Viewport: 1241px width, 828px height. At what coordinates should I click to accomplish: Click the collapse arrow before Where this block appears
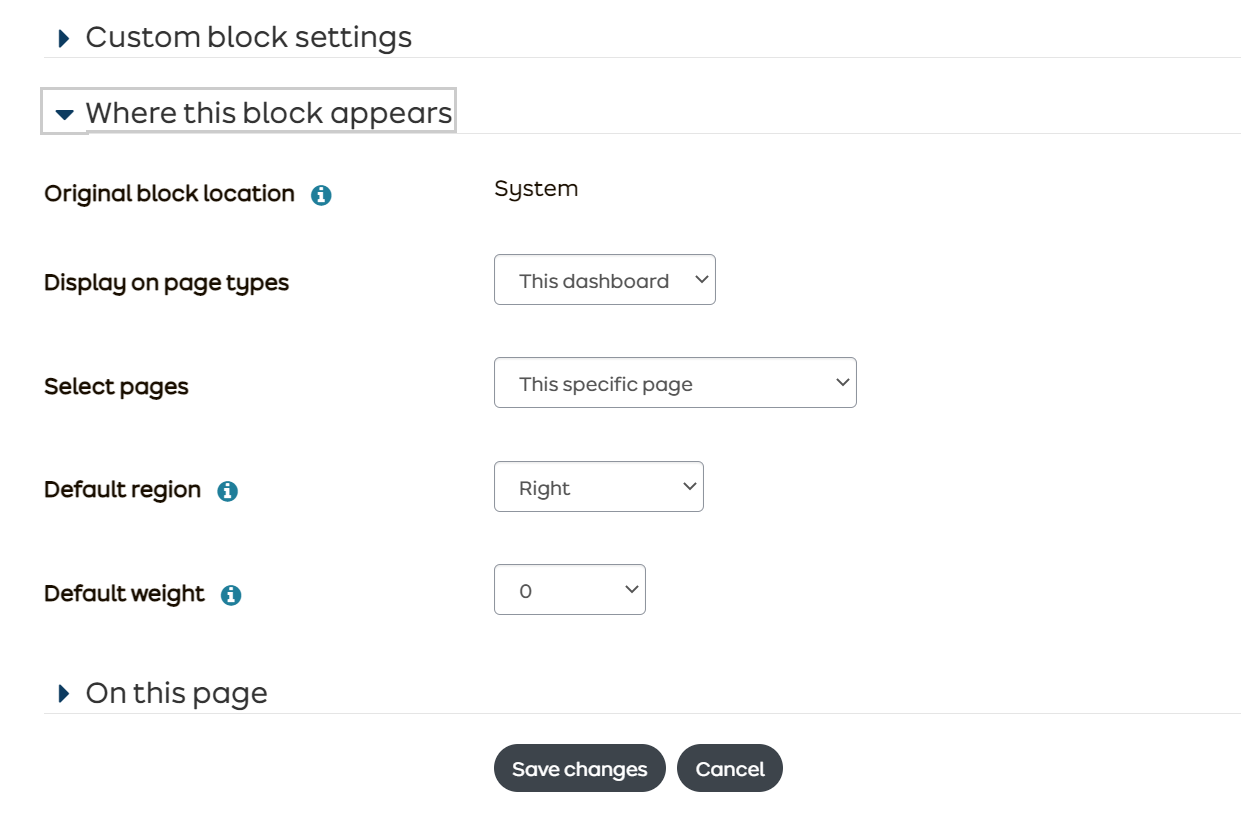(63, 113)
